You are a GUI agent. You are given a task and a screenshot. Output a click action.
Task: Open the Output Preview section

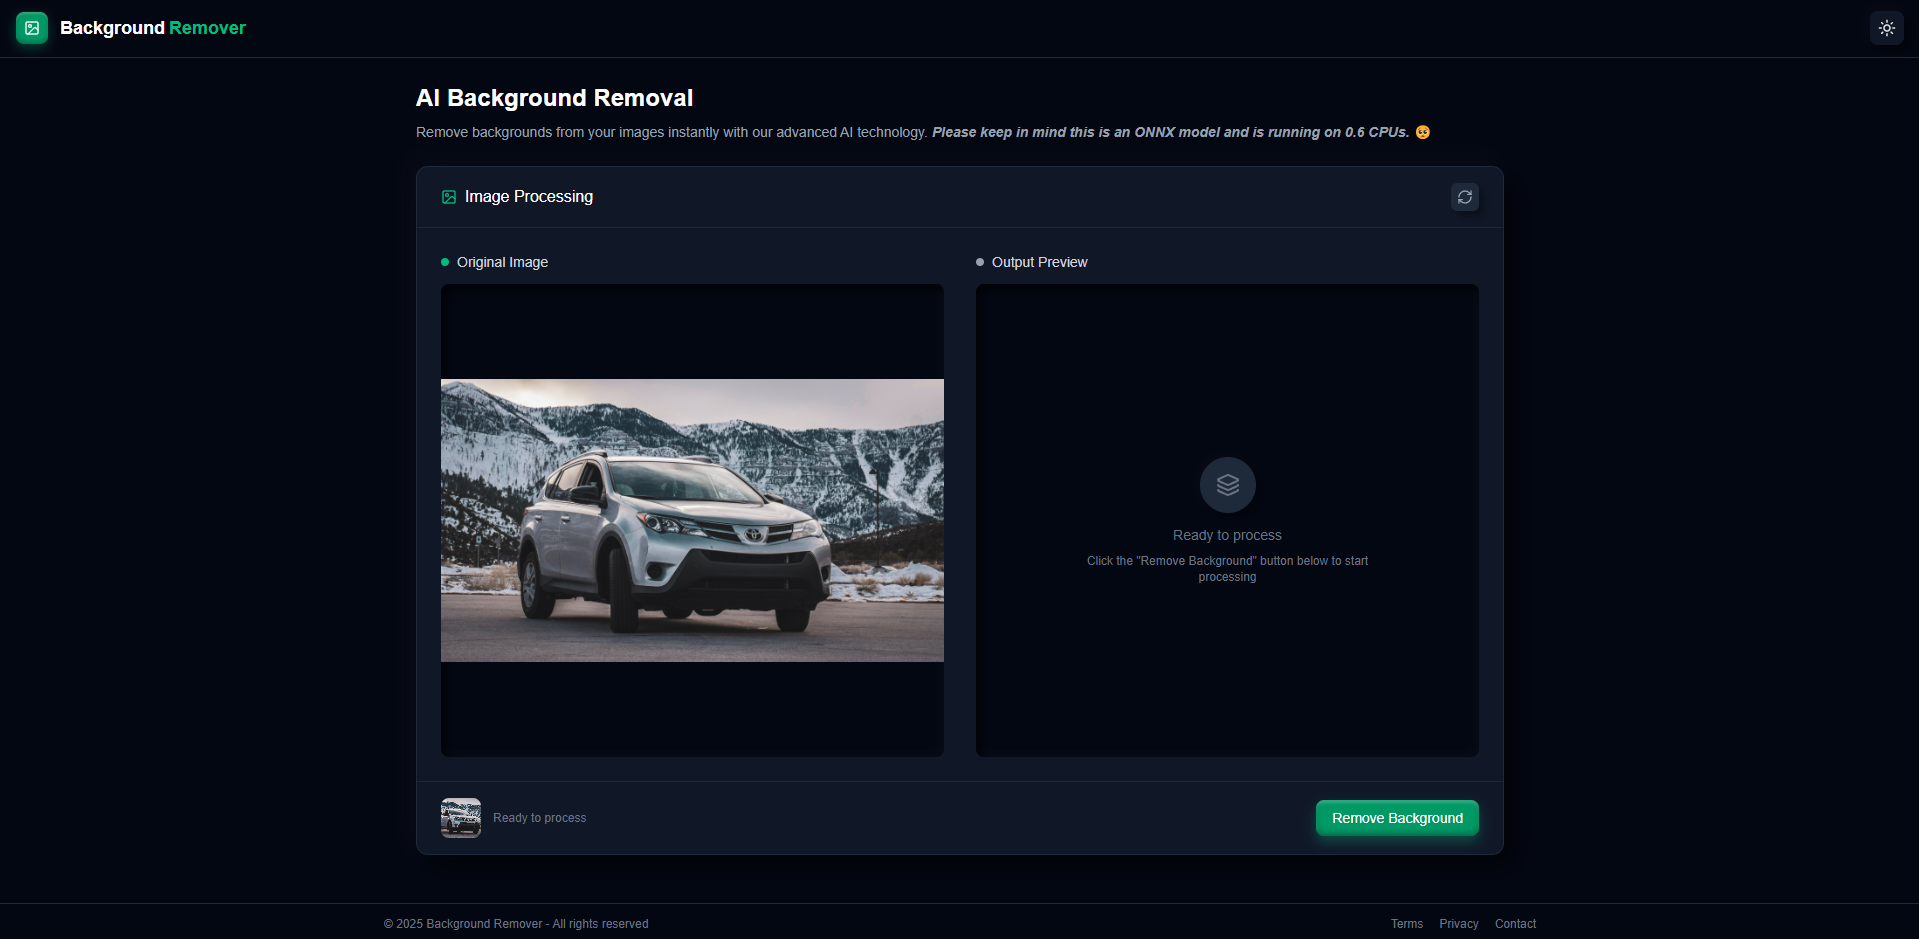tap(1039, 262)
